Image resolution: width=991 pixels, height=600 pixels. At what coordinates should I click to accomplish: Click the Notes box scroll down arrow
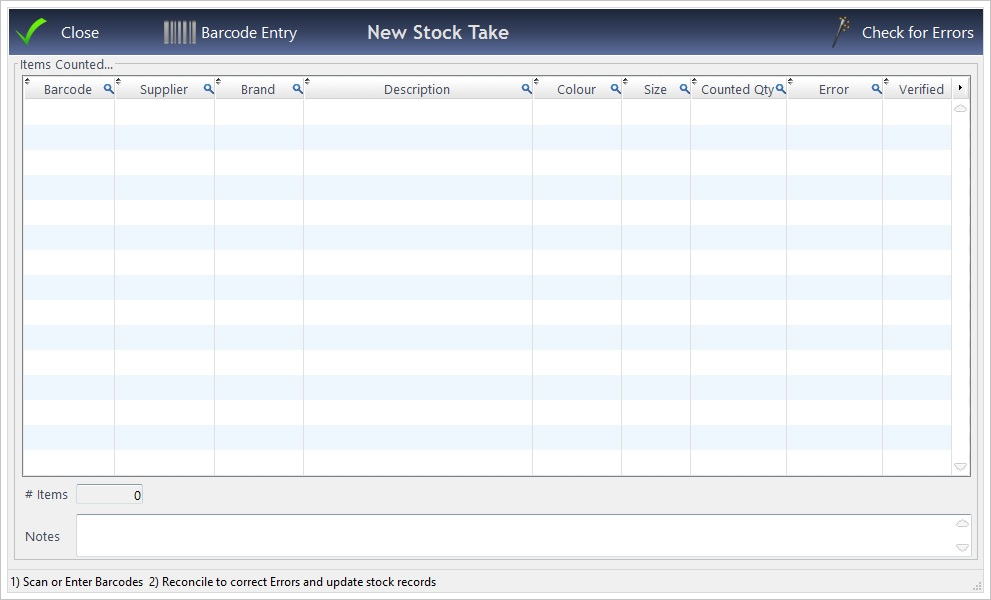pos(962,548)
